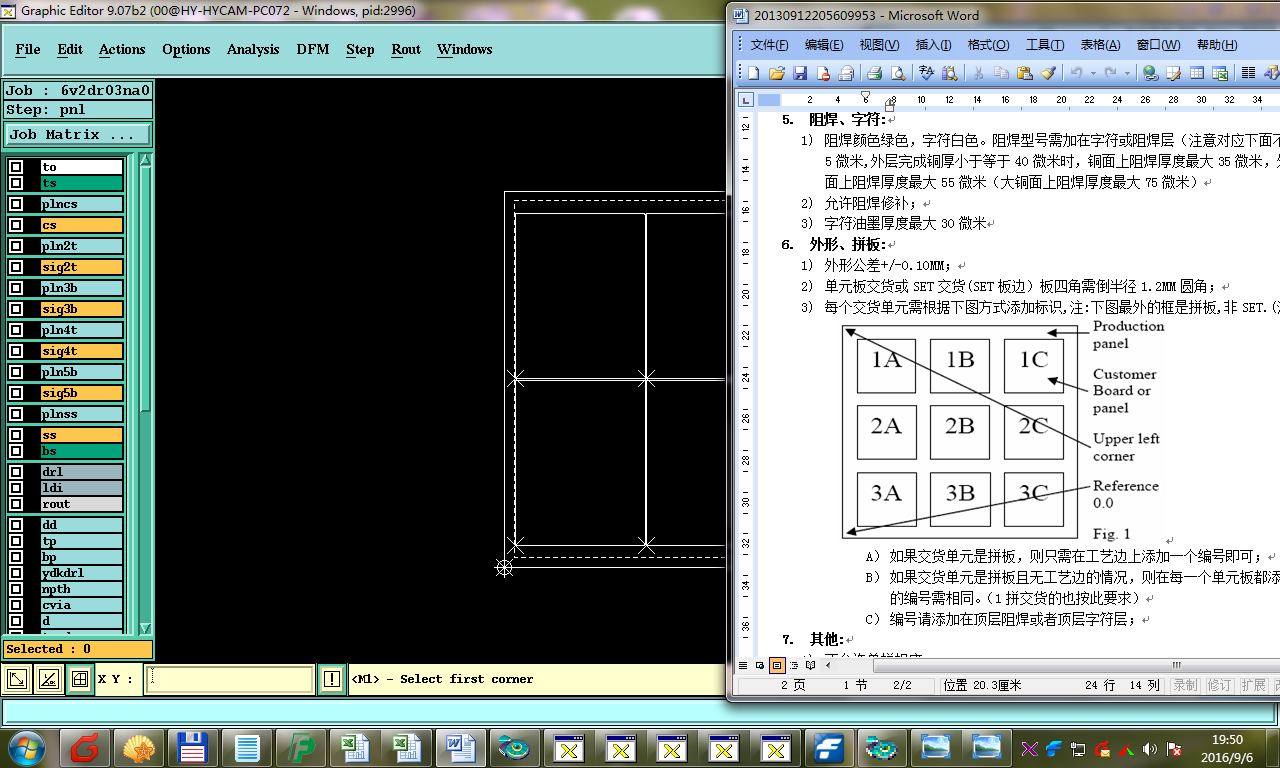Open the File menu in Graphic Editor
The width and height of the screenshot is (1280, 768).
coord(28,49)
